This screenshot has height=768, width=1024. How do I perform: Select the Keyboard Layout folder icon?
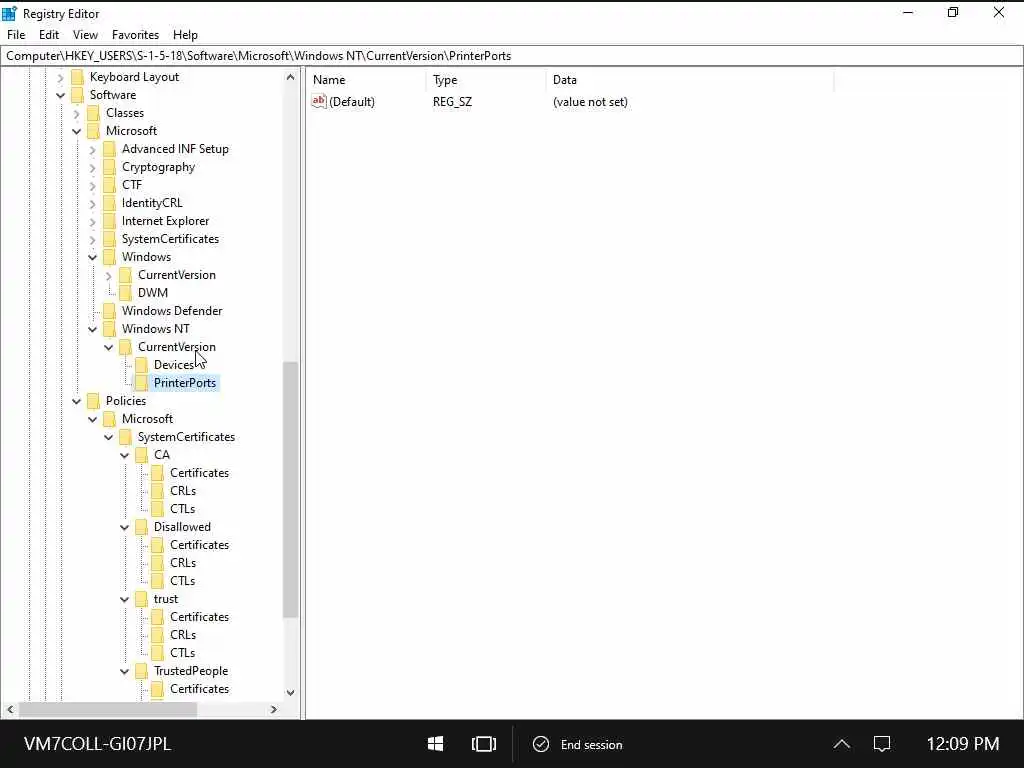click(x=77, y=77)
